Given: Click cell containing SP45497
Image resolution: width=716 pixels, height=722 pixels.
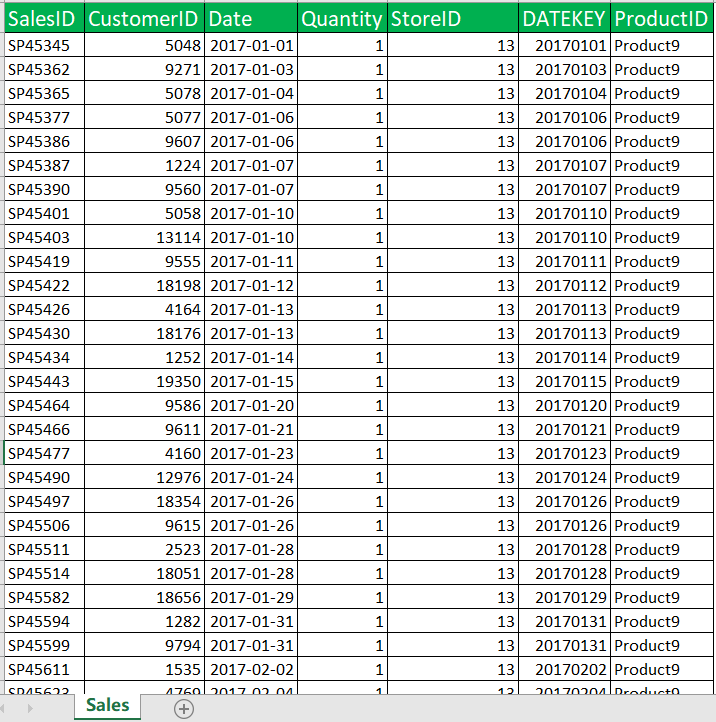Looking at the screenshot, I should click(x=44, y=501).
